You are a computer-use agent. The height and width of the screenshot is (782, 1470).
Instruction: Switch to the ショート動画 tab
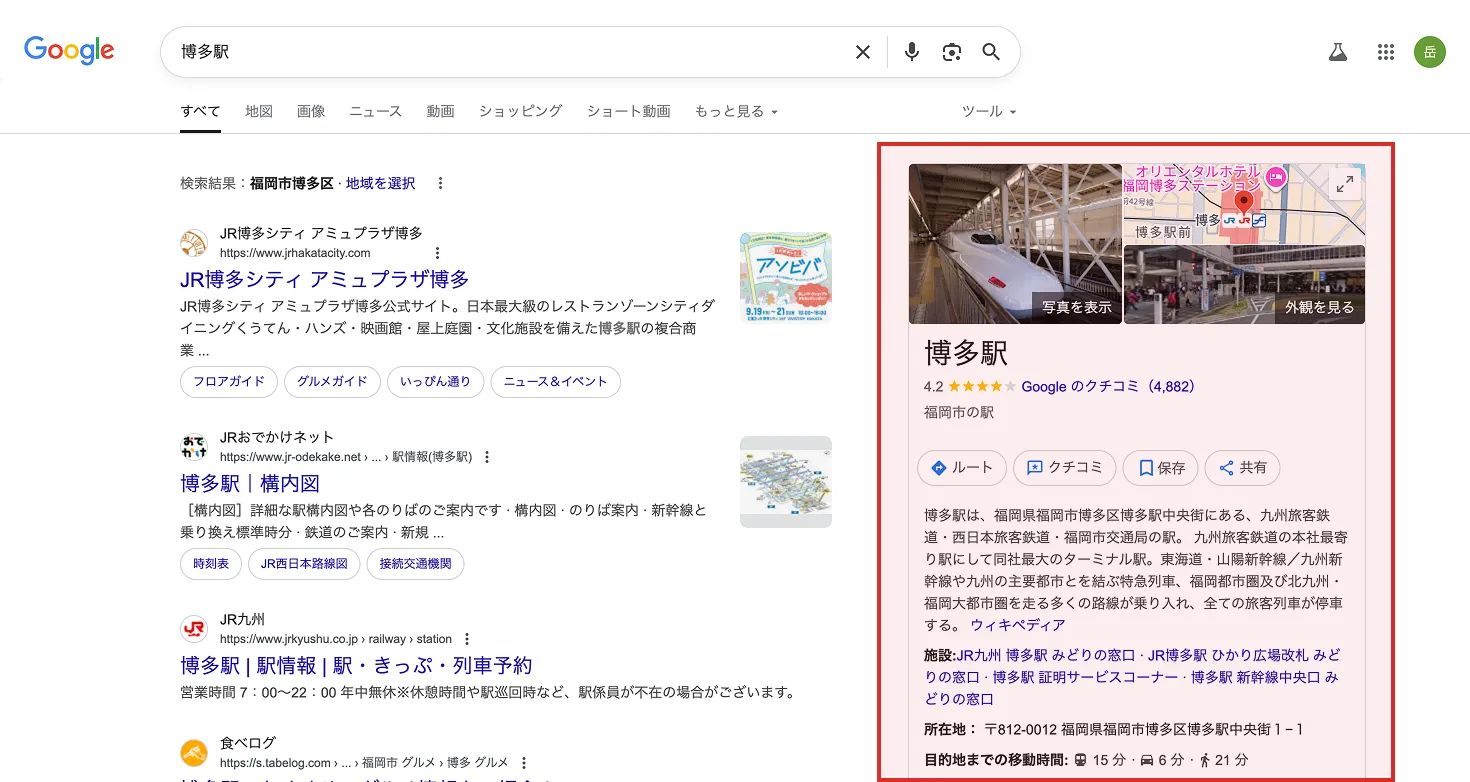tap(628, 111)
